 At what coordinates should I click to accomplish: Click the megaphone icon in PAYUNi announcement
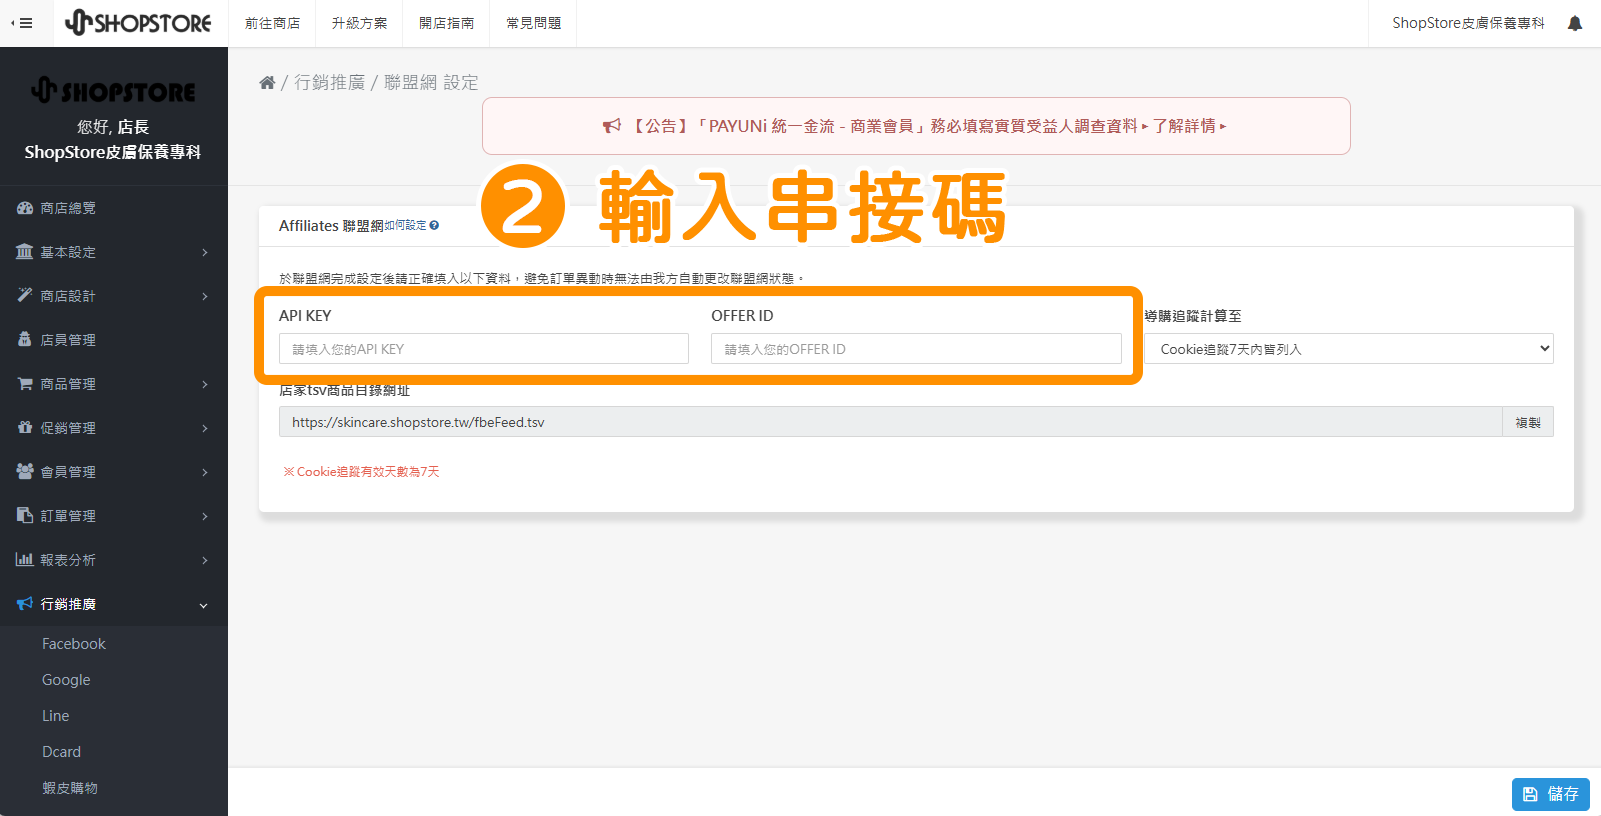611,126
